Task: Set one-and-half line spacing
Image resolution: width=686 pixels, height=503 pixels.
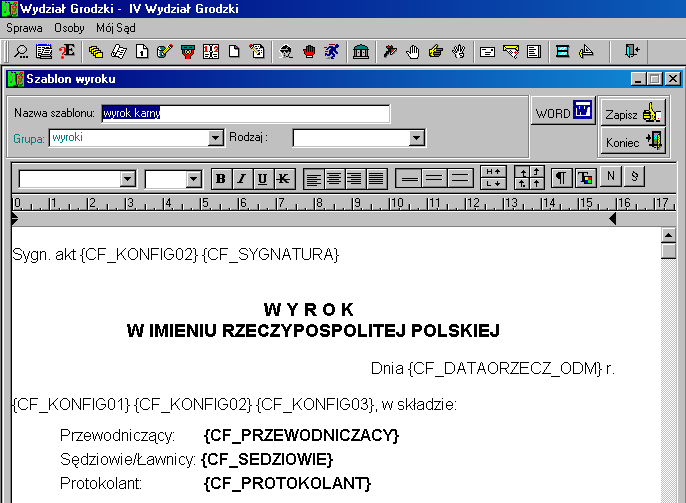Action: (434, 179)
